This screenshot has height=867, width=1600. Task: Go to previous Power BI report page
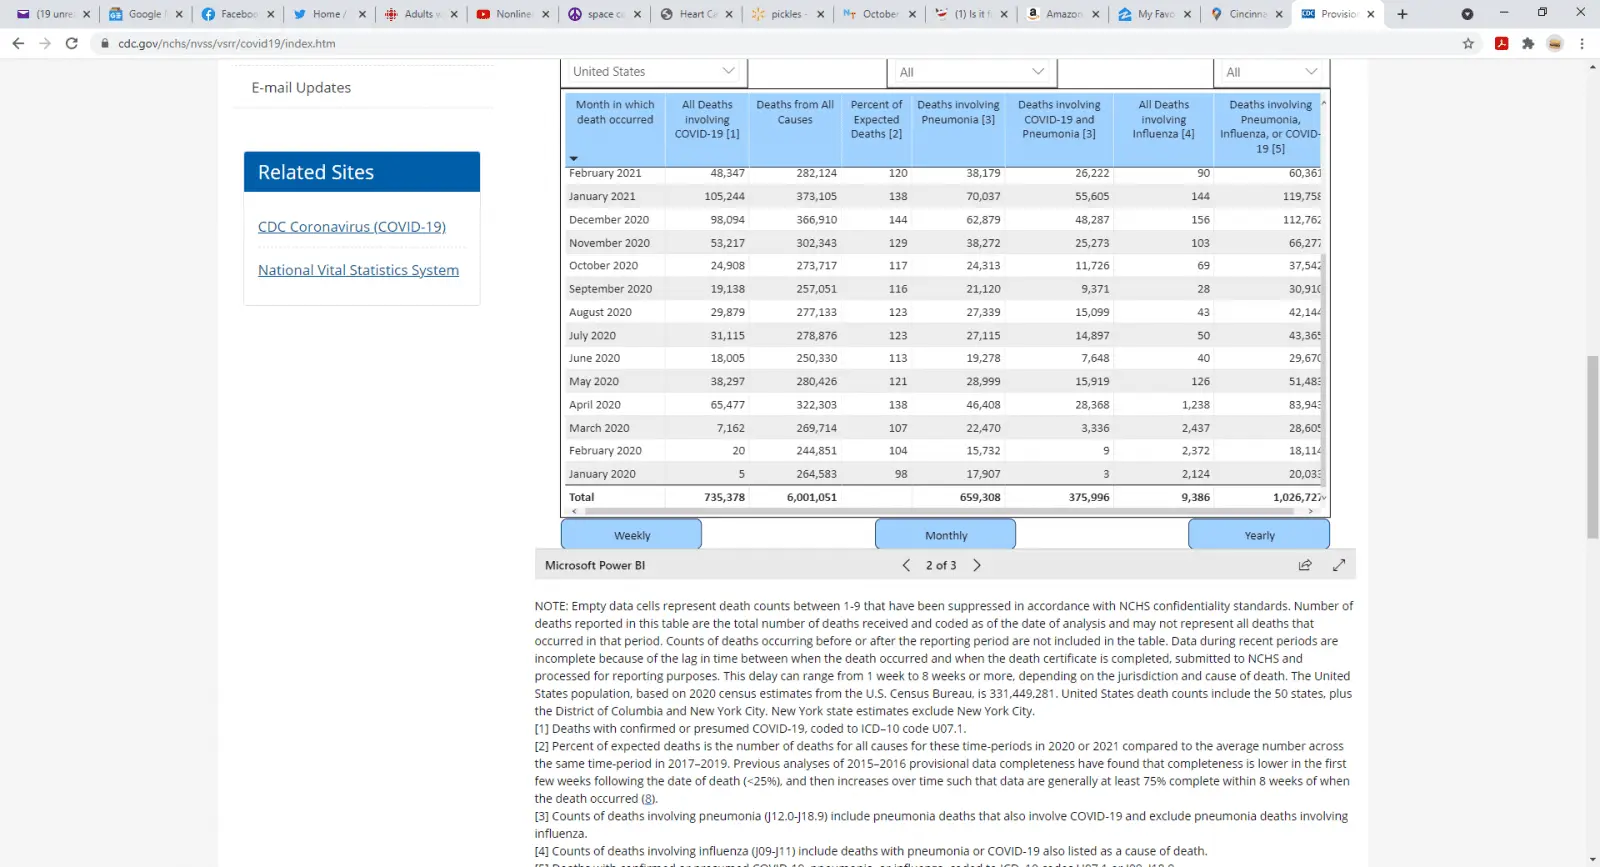click(x=906, y=565)
